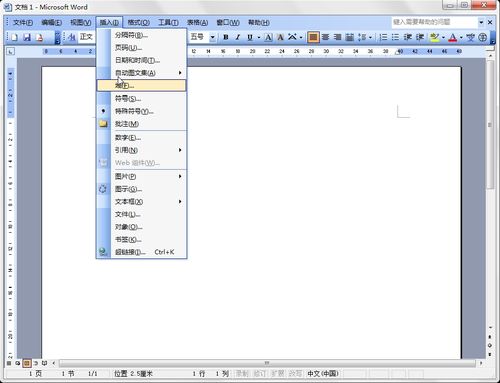Select 日期和时间(T) menu entry

[x=142, y=60]
